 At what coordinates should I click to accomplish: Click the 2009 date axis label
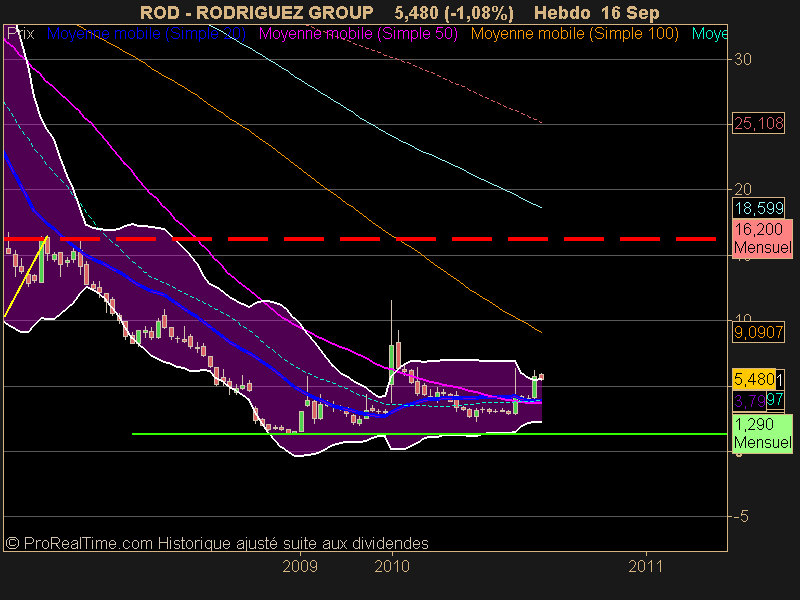tap(300, 566)
